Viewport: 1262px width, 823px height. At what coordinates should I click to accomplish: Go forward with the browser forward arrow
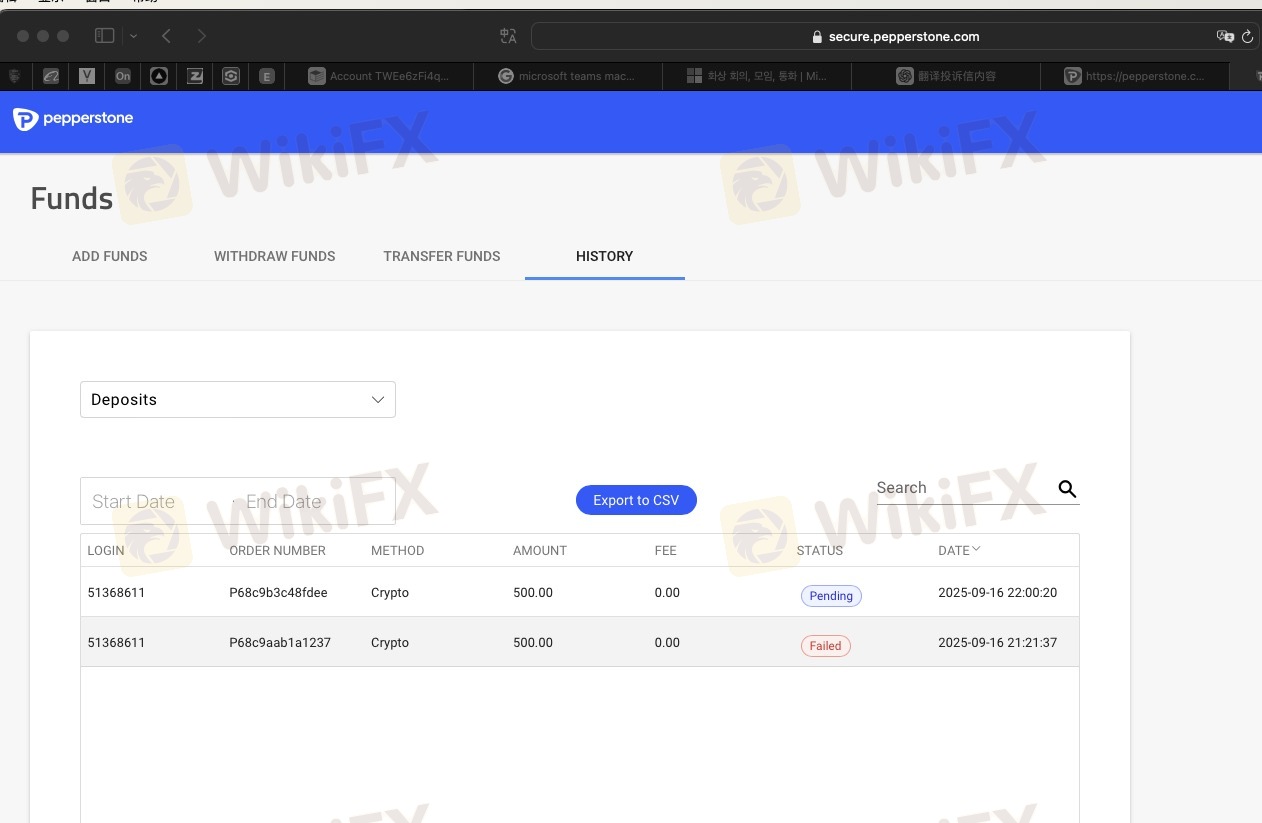click(x=202, y=36)
